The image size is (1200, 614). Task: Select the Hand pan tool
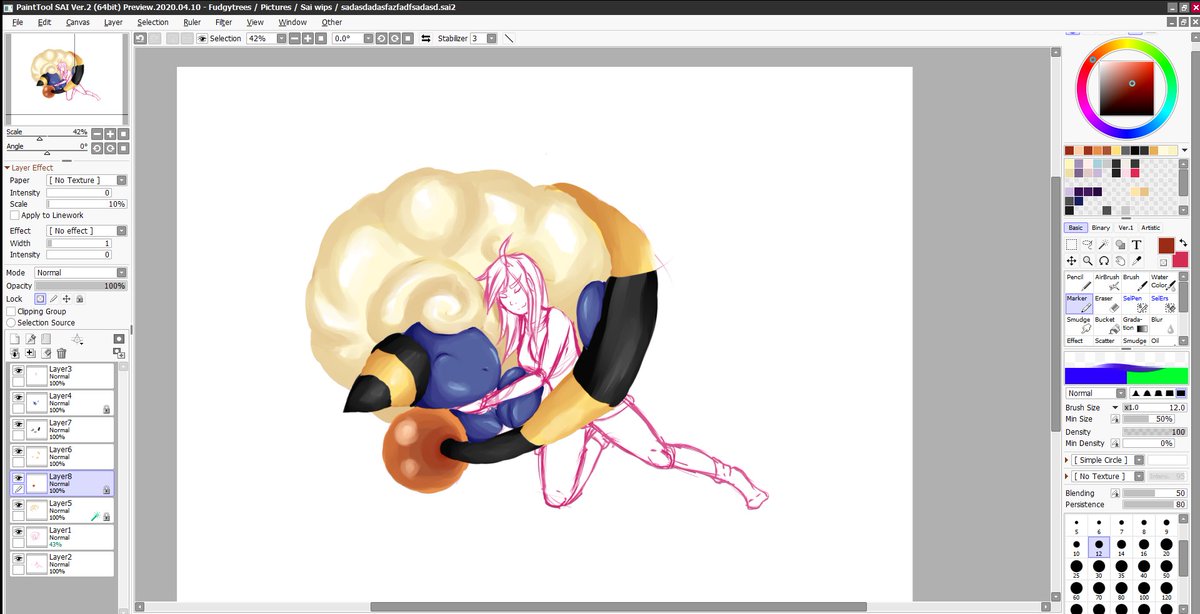pos(1120,260)
